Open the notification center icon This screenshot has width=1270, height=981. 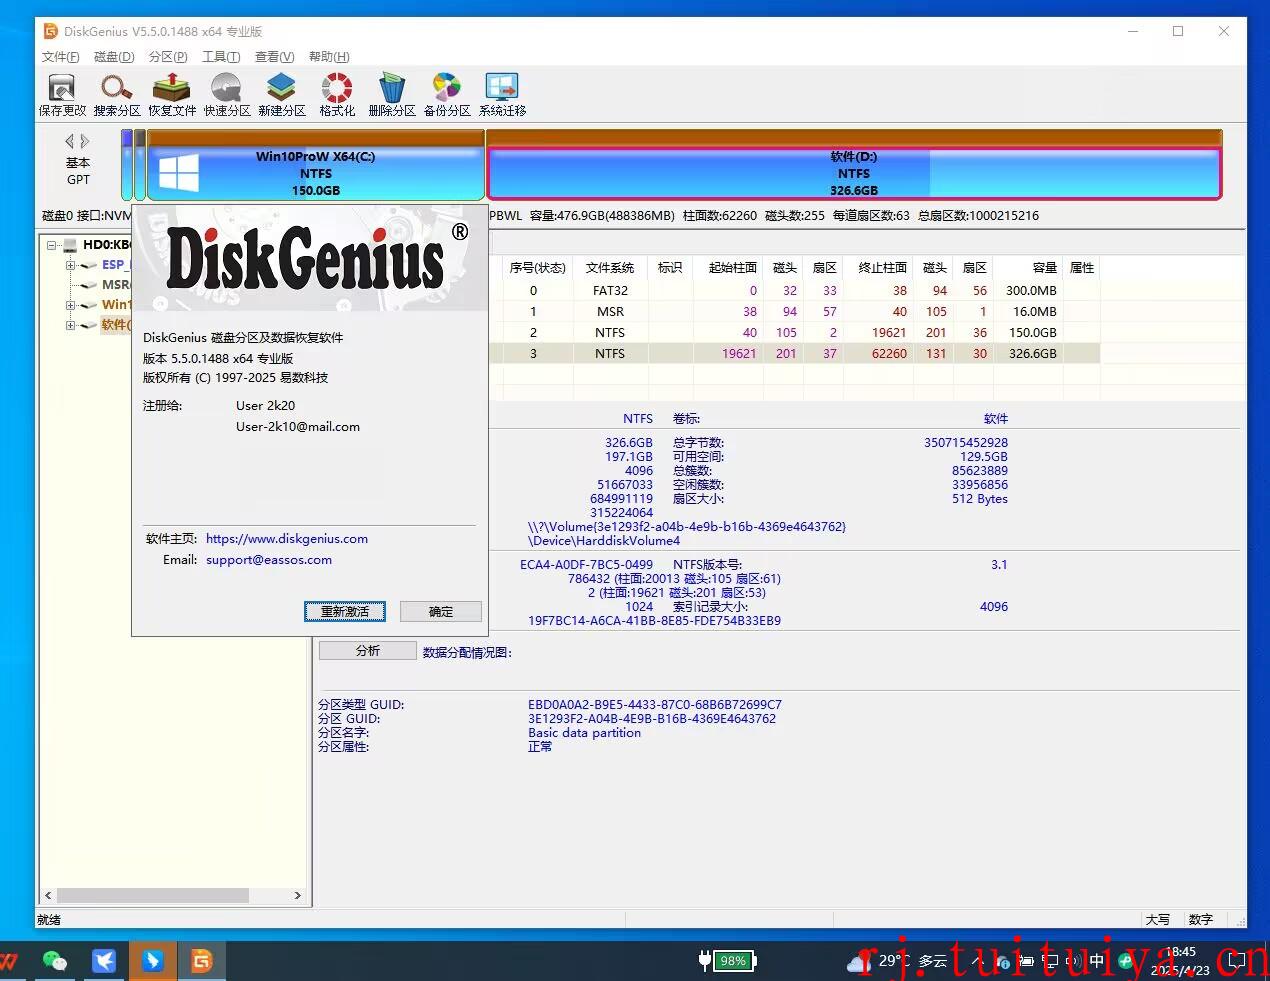1237,961
